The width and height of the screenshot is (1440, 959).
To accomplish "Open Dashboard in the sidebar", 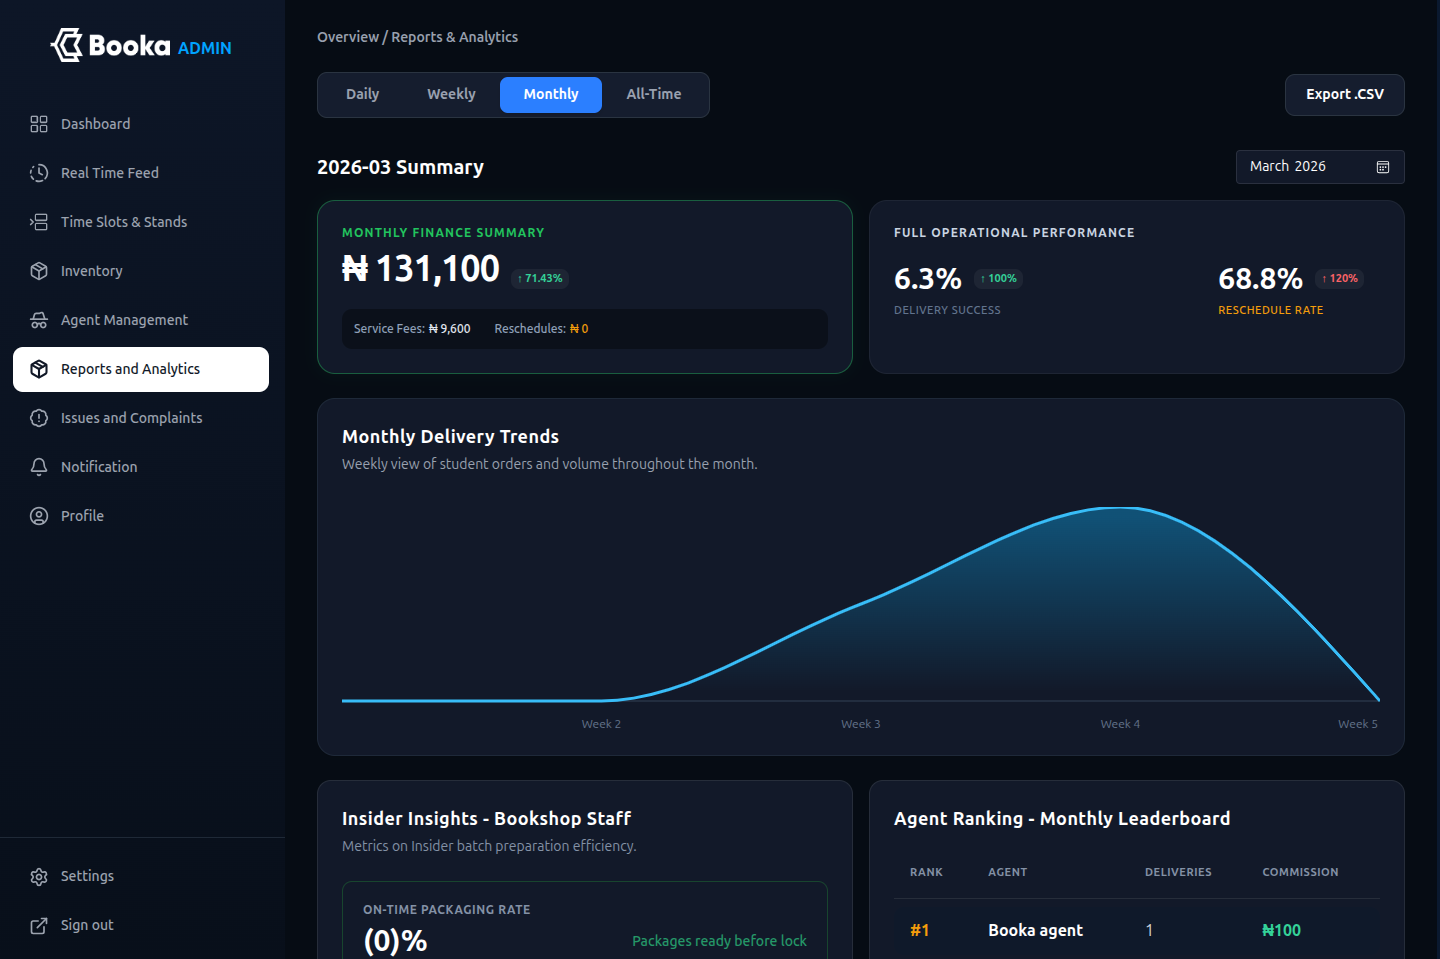I will 141,124.
